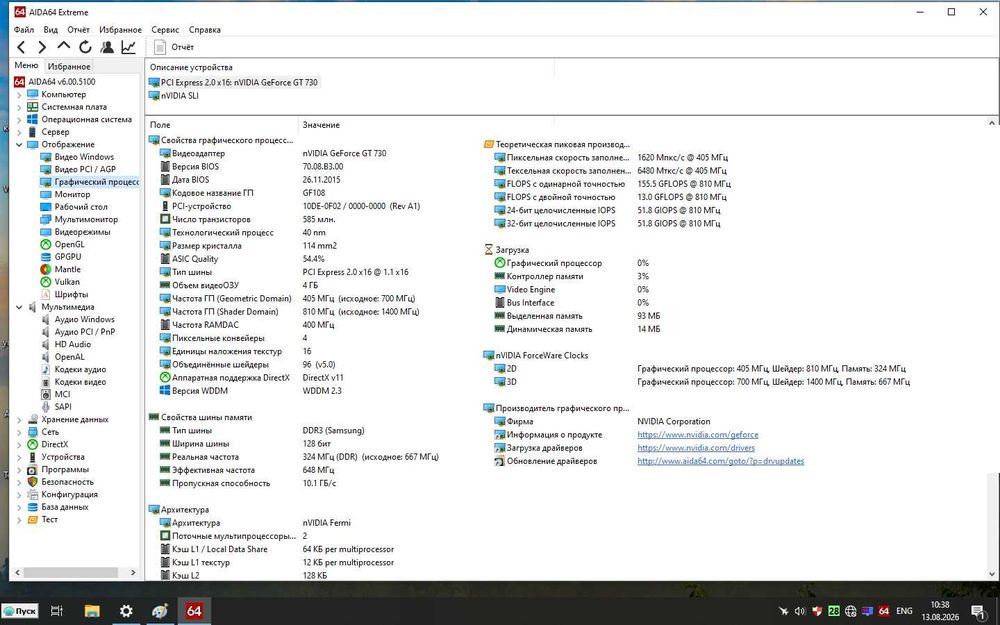Screen dimensions: 1000x625
Task: Open the Сервис menu
Action: [x=165, y=29]
